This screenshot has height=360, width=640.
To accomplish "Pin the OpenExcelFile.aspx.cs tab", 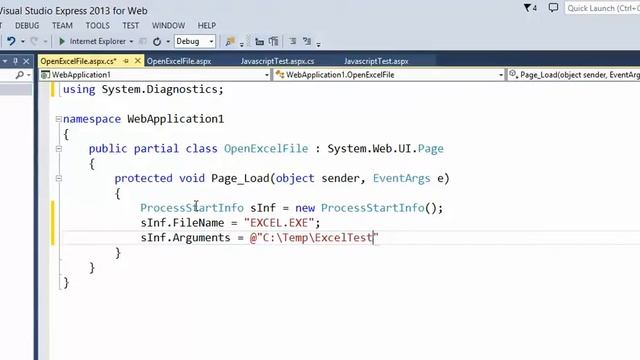I will point(126,61).
